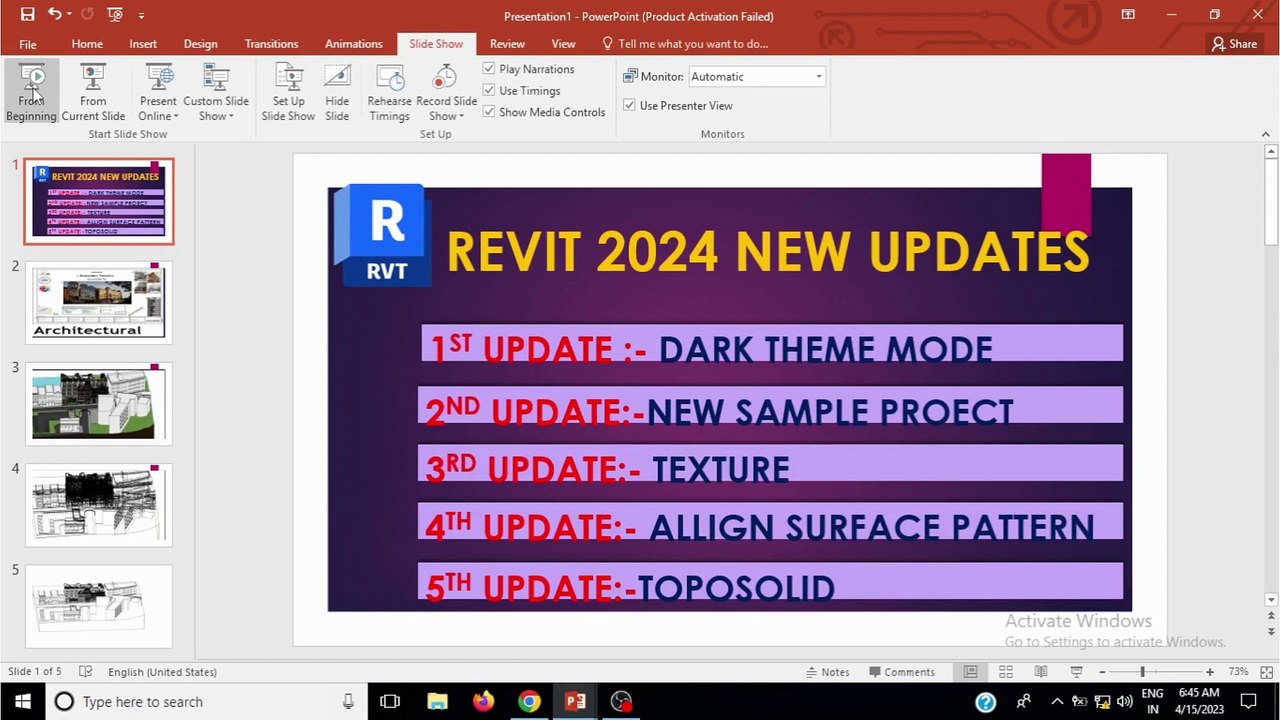
Task: Click the zoom slider handle
Action: click(x=1142, y=672)
